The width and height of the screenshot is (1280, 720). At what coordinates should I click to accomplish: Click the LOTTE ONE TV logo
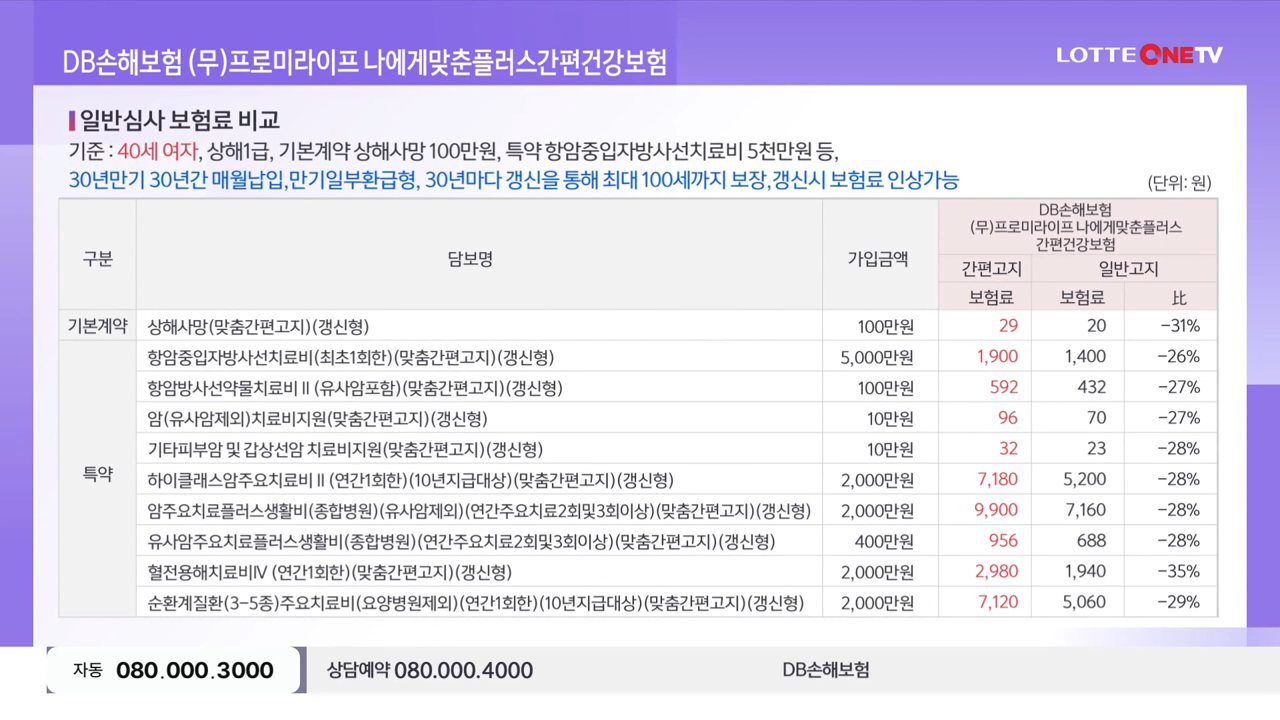pos(1139,55)
